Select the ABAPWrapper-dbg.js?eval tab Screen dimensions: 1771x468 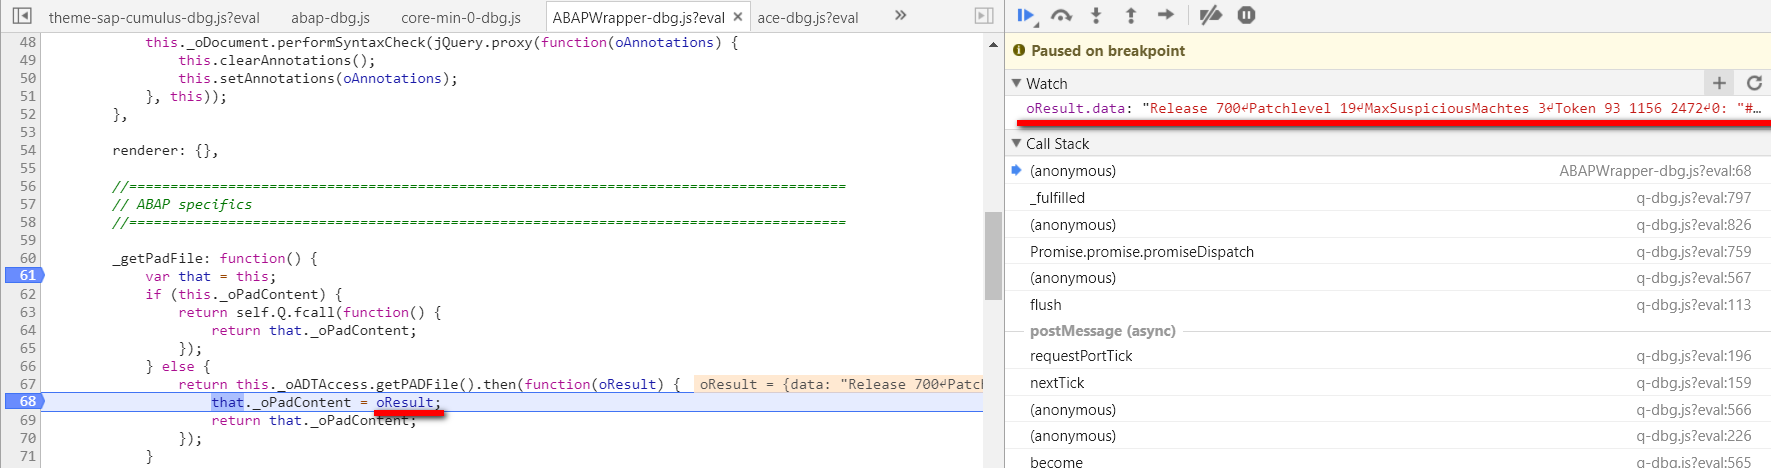(638, 17)
